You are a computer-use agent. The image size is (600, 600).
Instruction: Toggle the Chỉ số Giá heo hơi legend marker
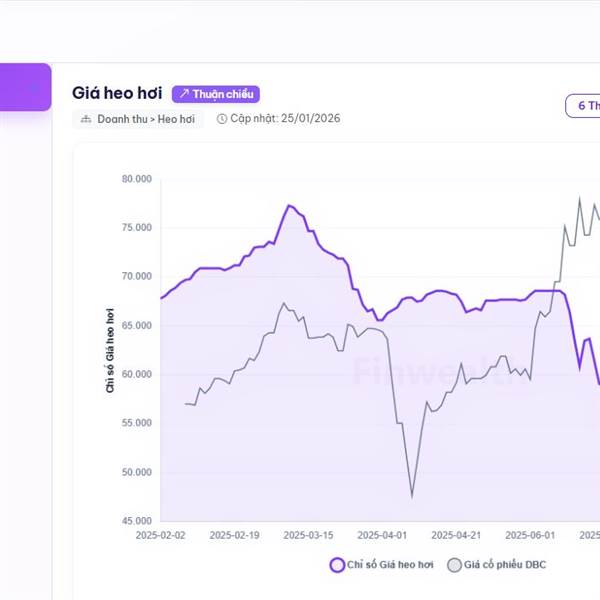(338, 565)
